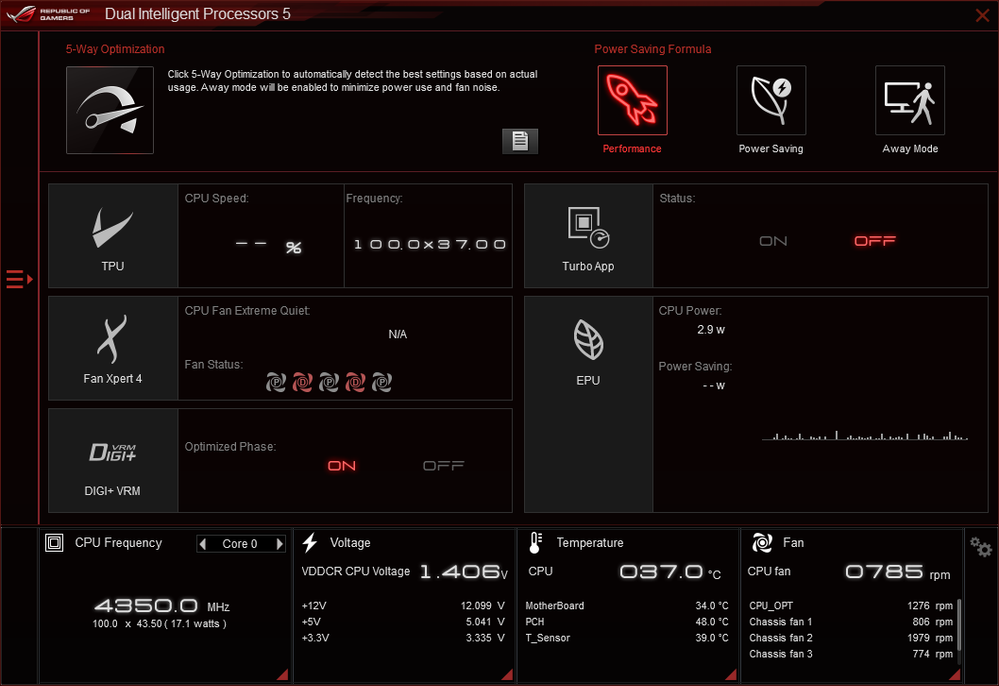
Task: Click the Chassis fan 3 row label
Action: [780, 654]
